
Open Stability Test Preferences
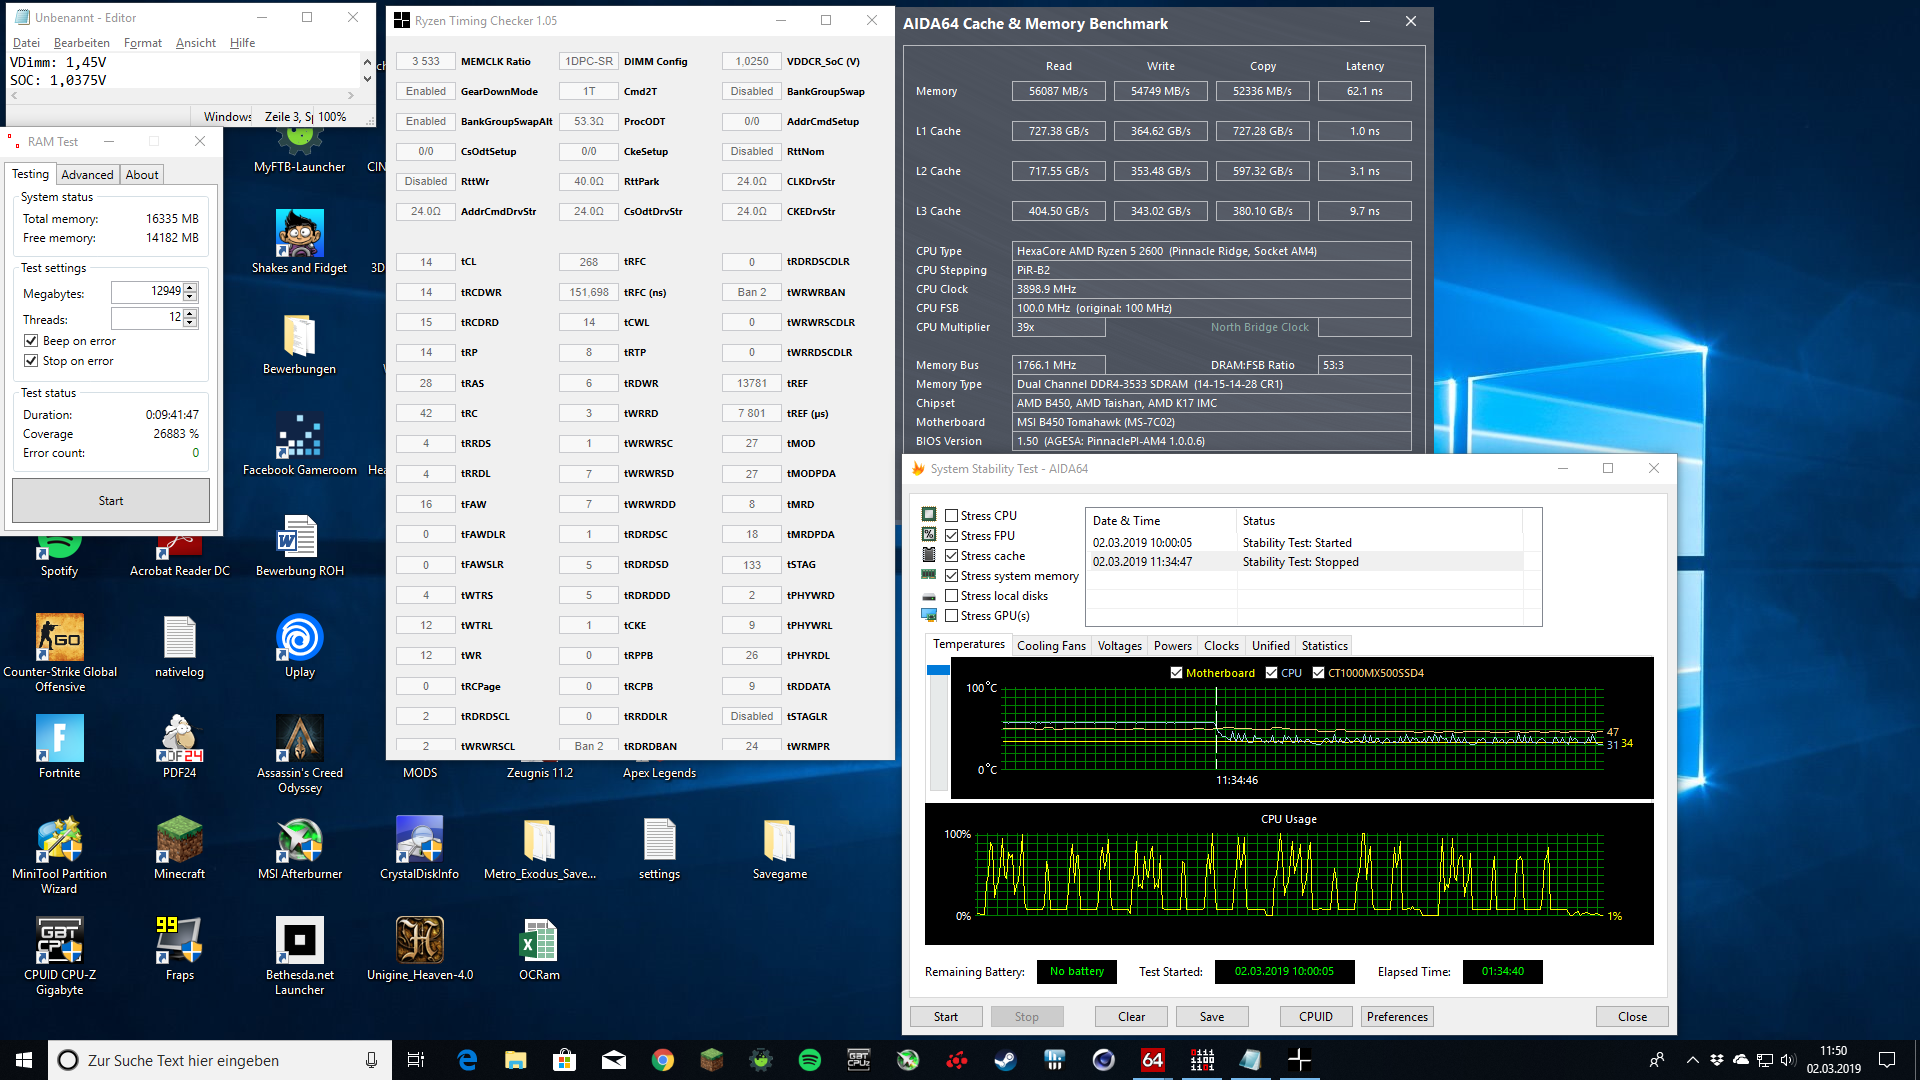point(1397,1017)
